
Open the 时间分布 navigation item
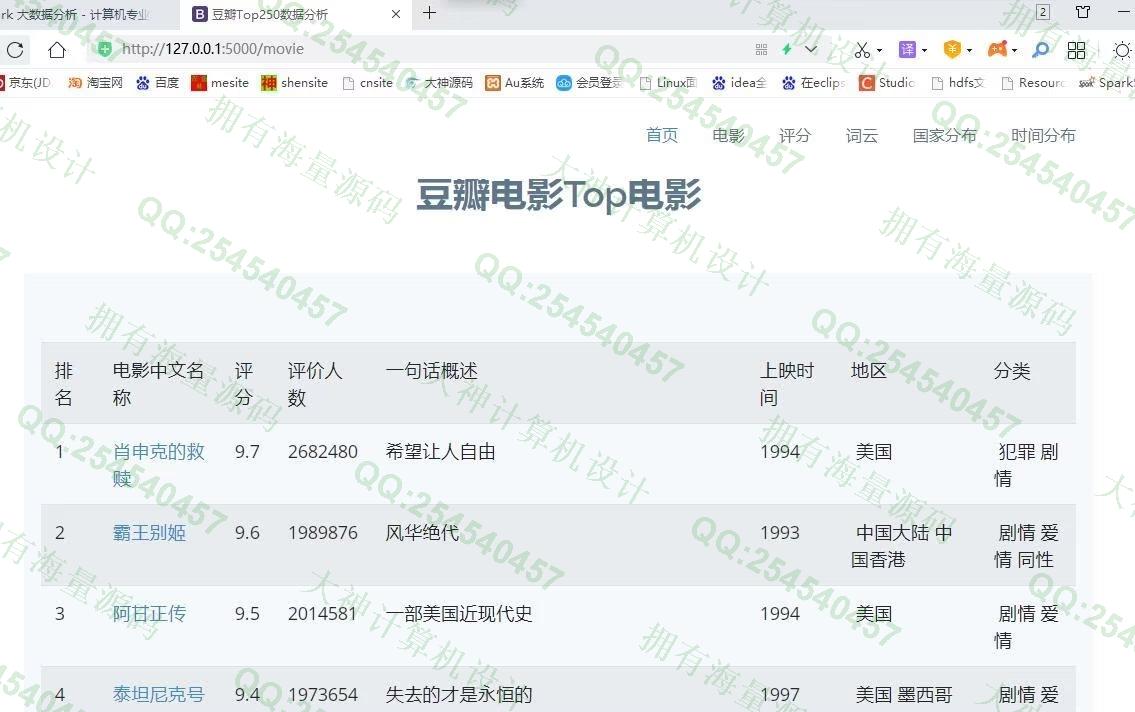(x=1043, y=135)
